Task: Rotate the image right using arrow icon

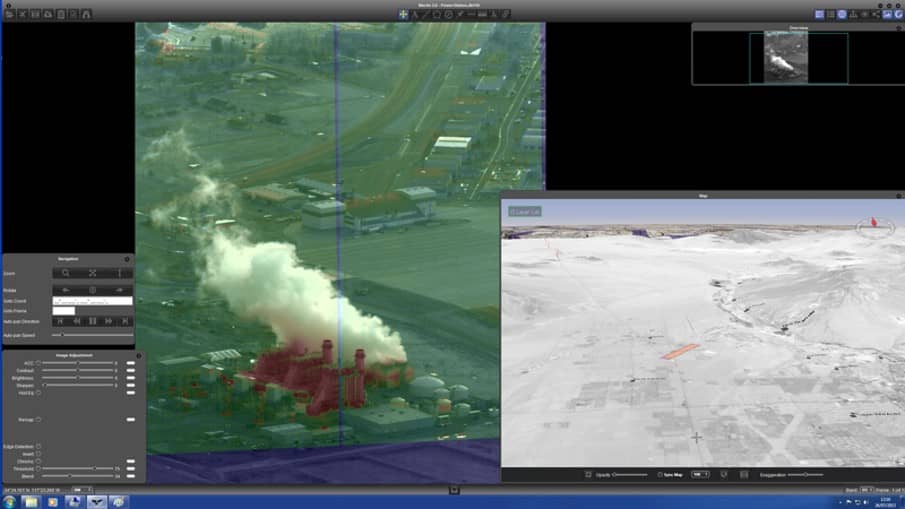Action: 119,290
